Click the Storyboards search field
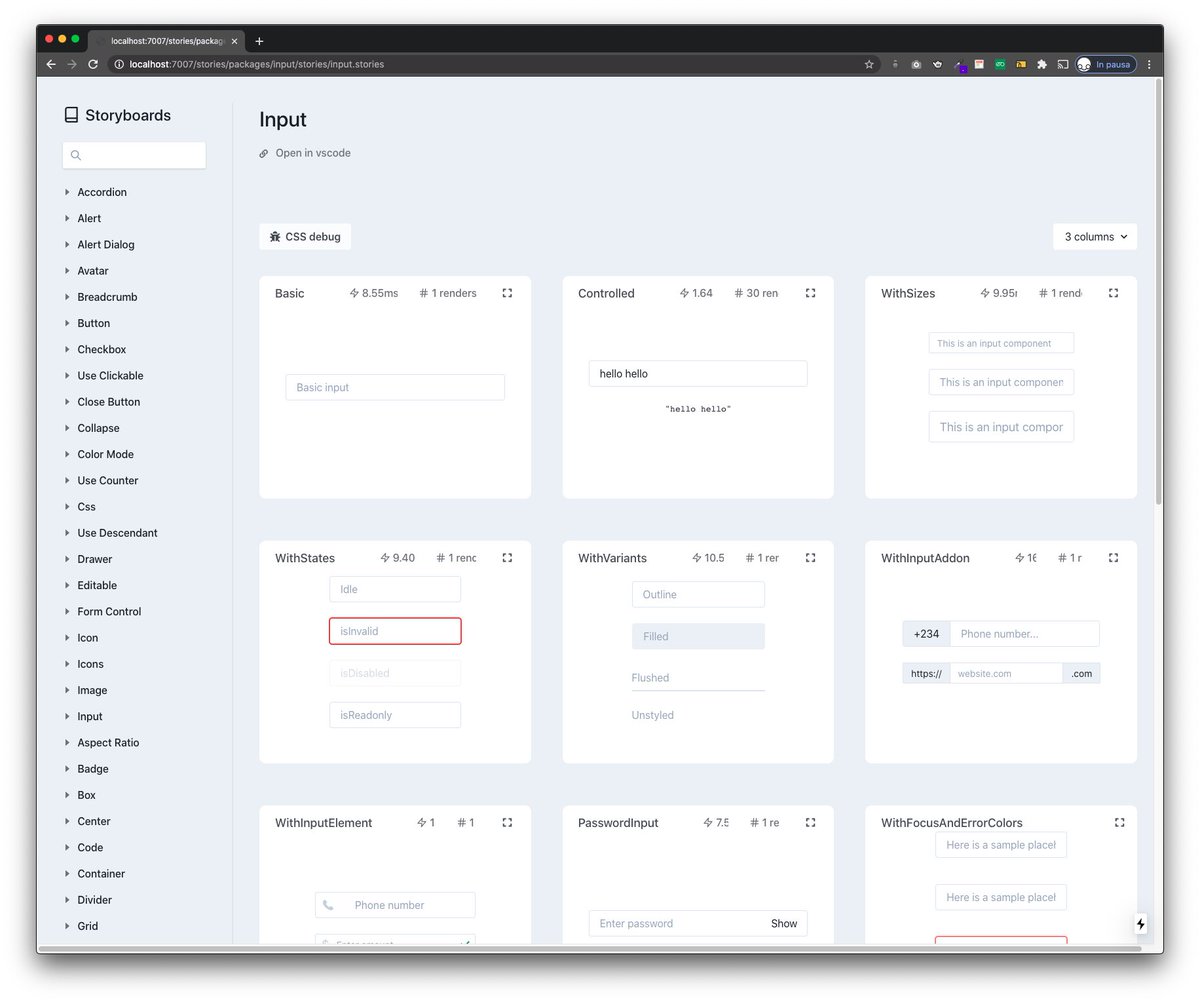Image resolution: width=1200 pixels, height=1002 pixels. 134,155
